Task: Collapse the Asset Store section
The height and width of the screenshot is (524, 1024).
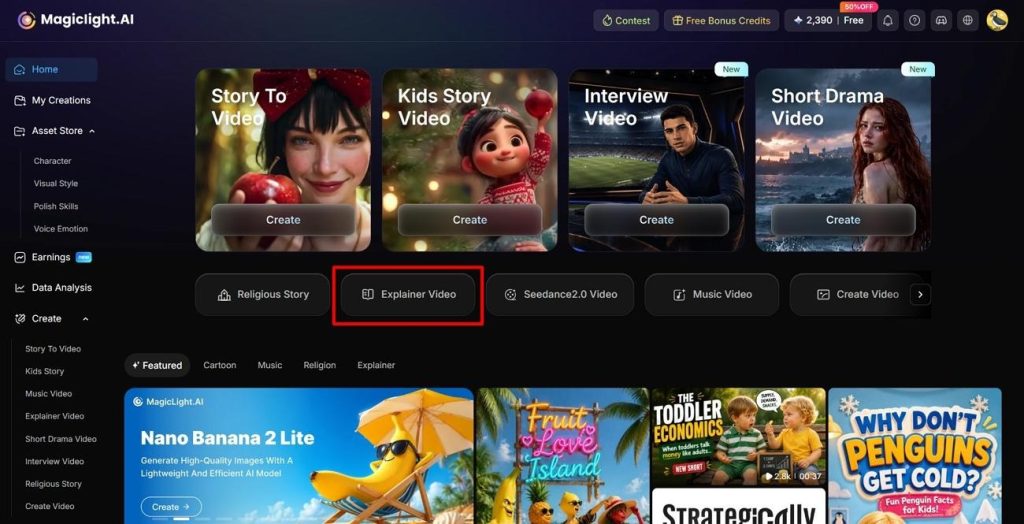Action: [x=91, y=131]
